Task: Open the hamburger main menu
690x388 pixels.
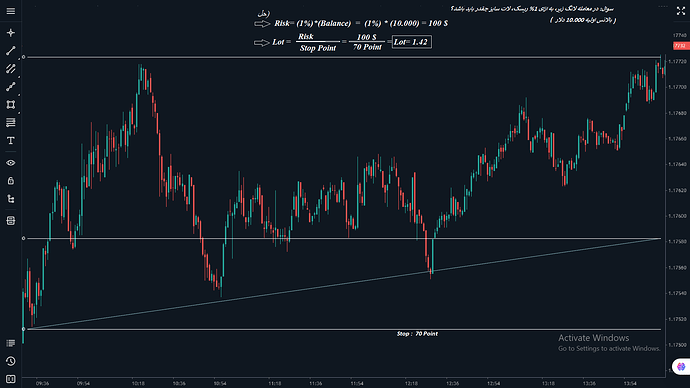Action: (11, 11)
